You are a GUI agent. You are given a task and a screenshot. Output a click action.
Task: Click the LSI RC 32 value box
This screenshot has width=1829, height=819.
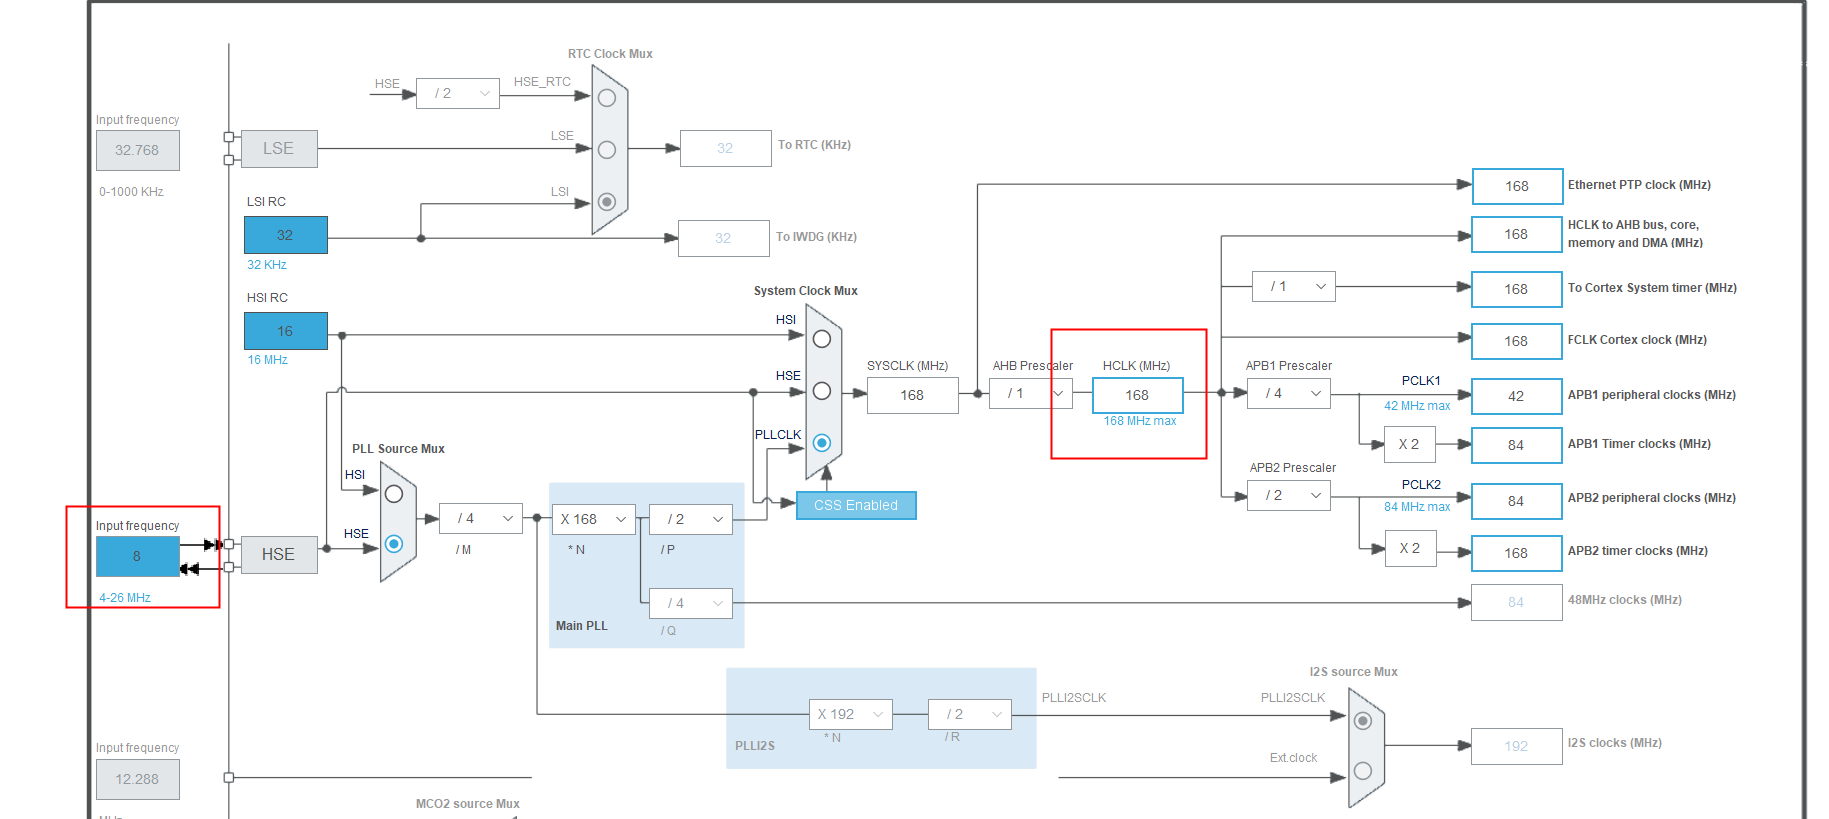pos(286,235)
